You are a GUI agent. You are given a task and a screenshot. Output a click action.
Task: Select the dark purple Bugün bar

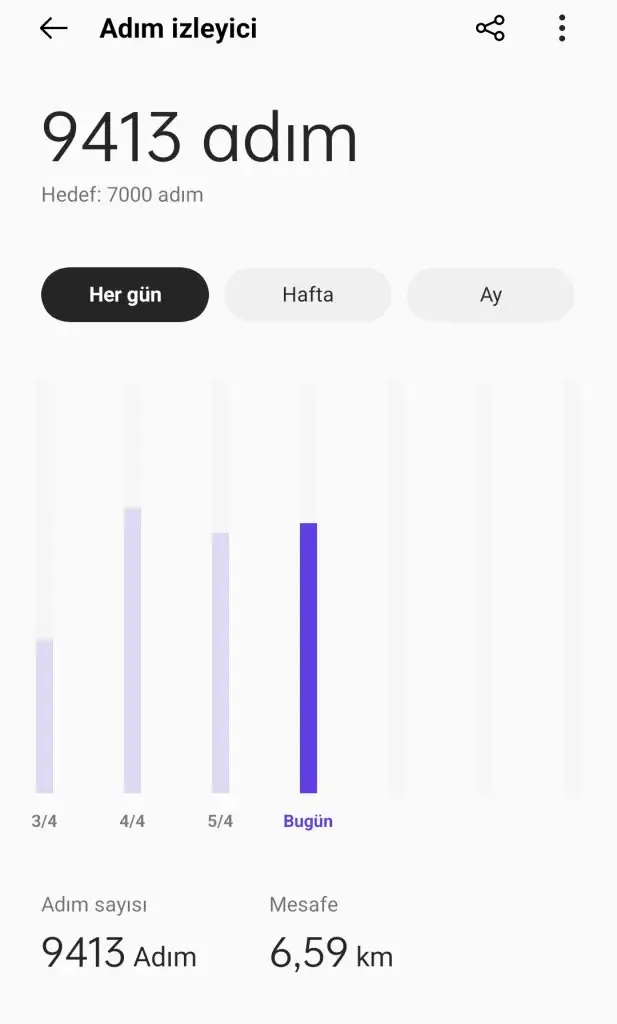[x=308, y=658]
